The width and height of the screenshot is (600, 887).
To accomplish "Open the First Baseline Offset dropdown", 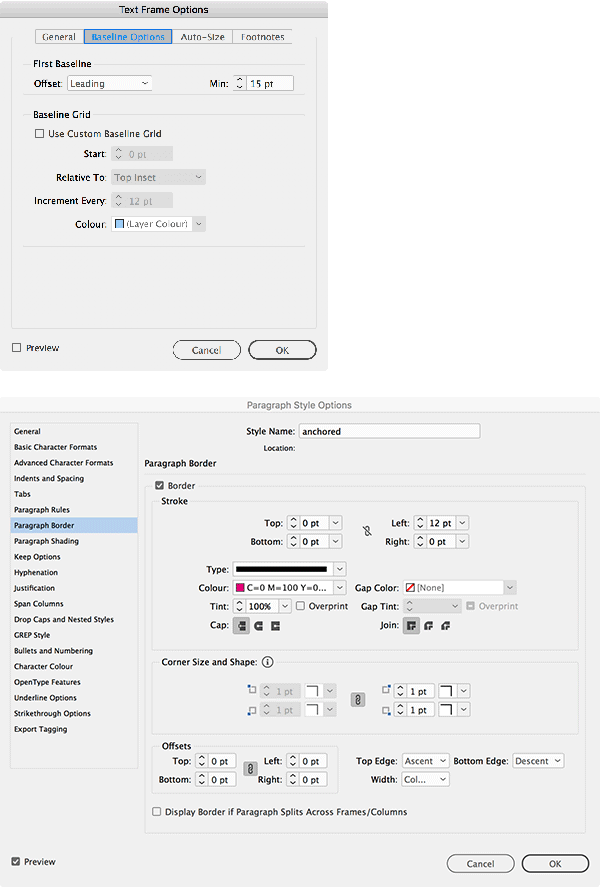I will [108, 84].
